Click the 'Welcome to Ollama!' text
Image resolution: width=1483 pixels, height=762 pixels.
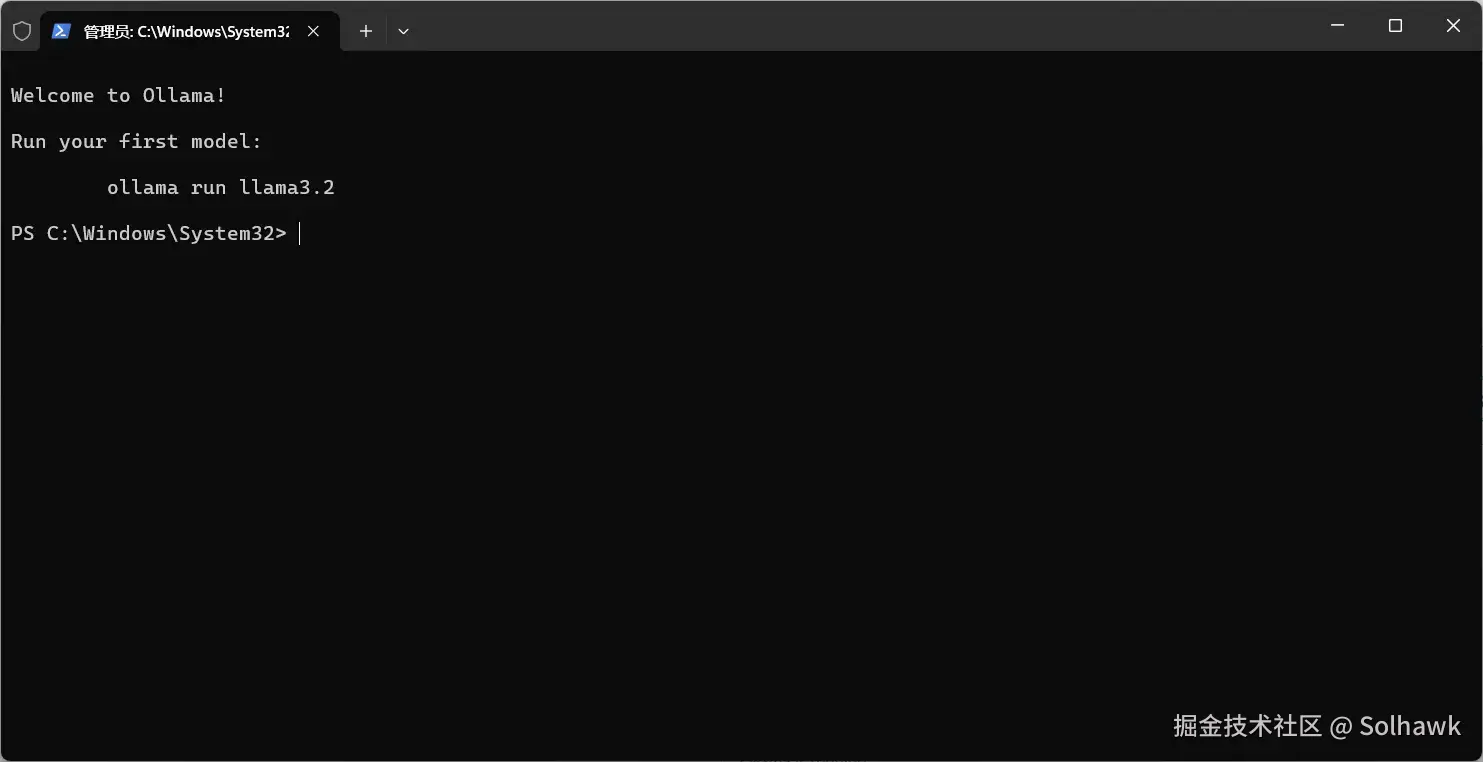pyautogui.click(x=118, y=96)
